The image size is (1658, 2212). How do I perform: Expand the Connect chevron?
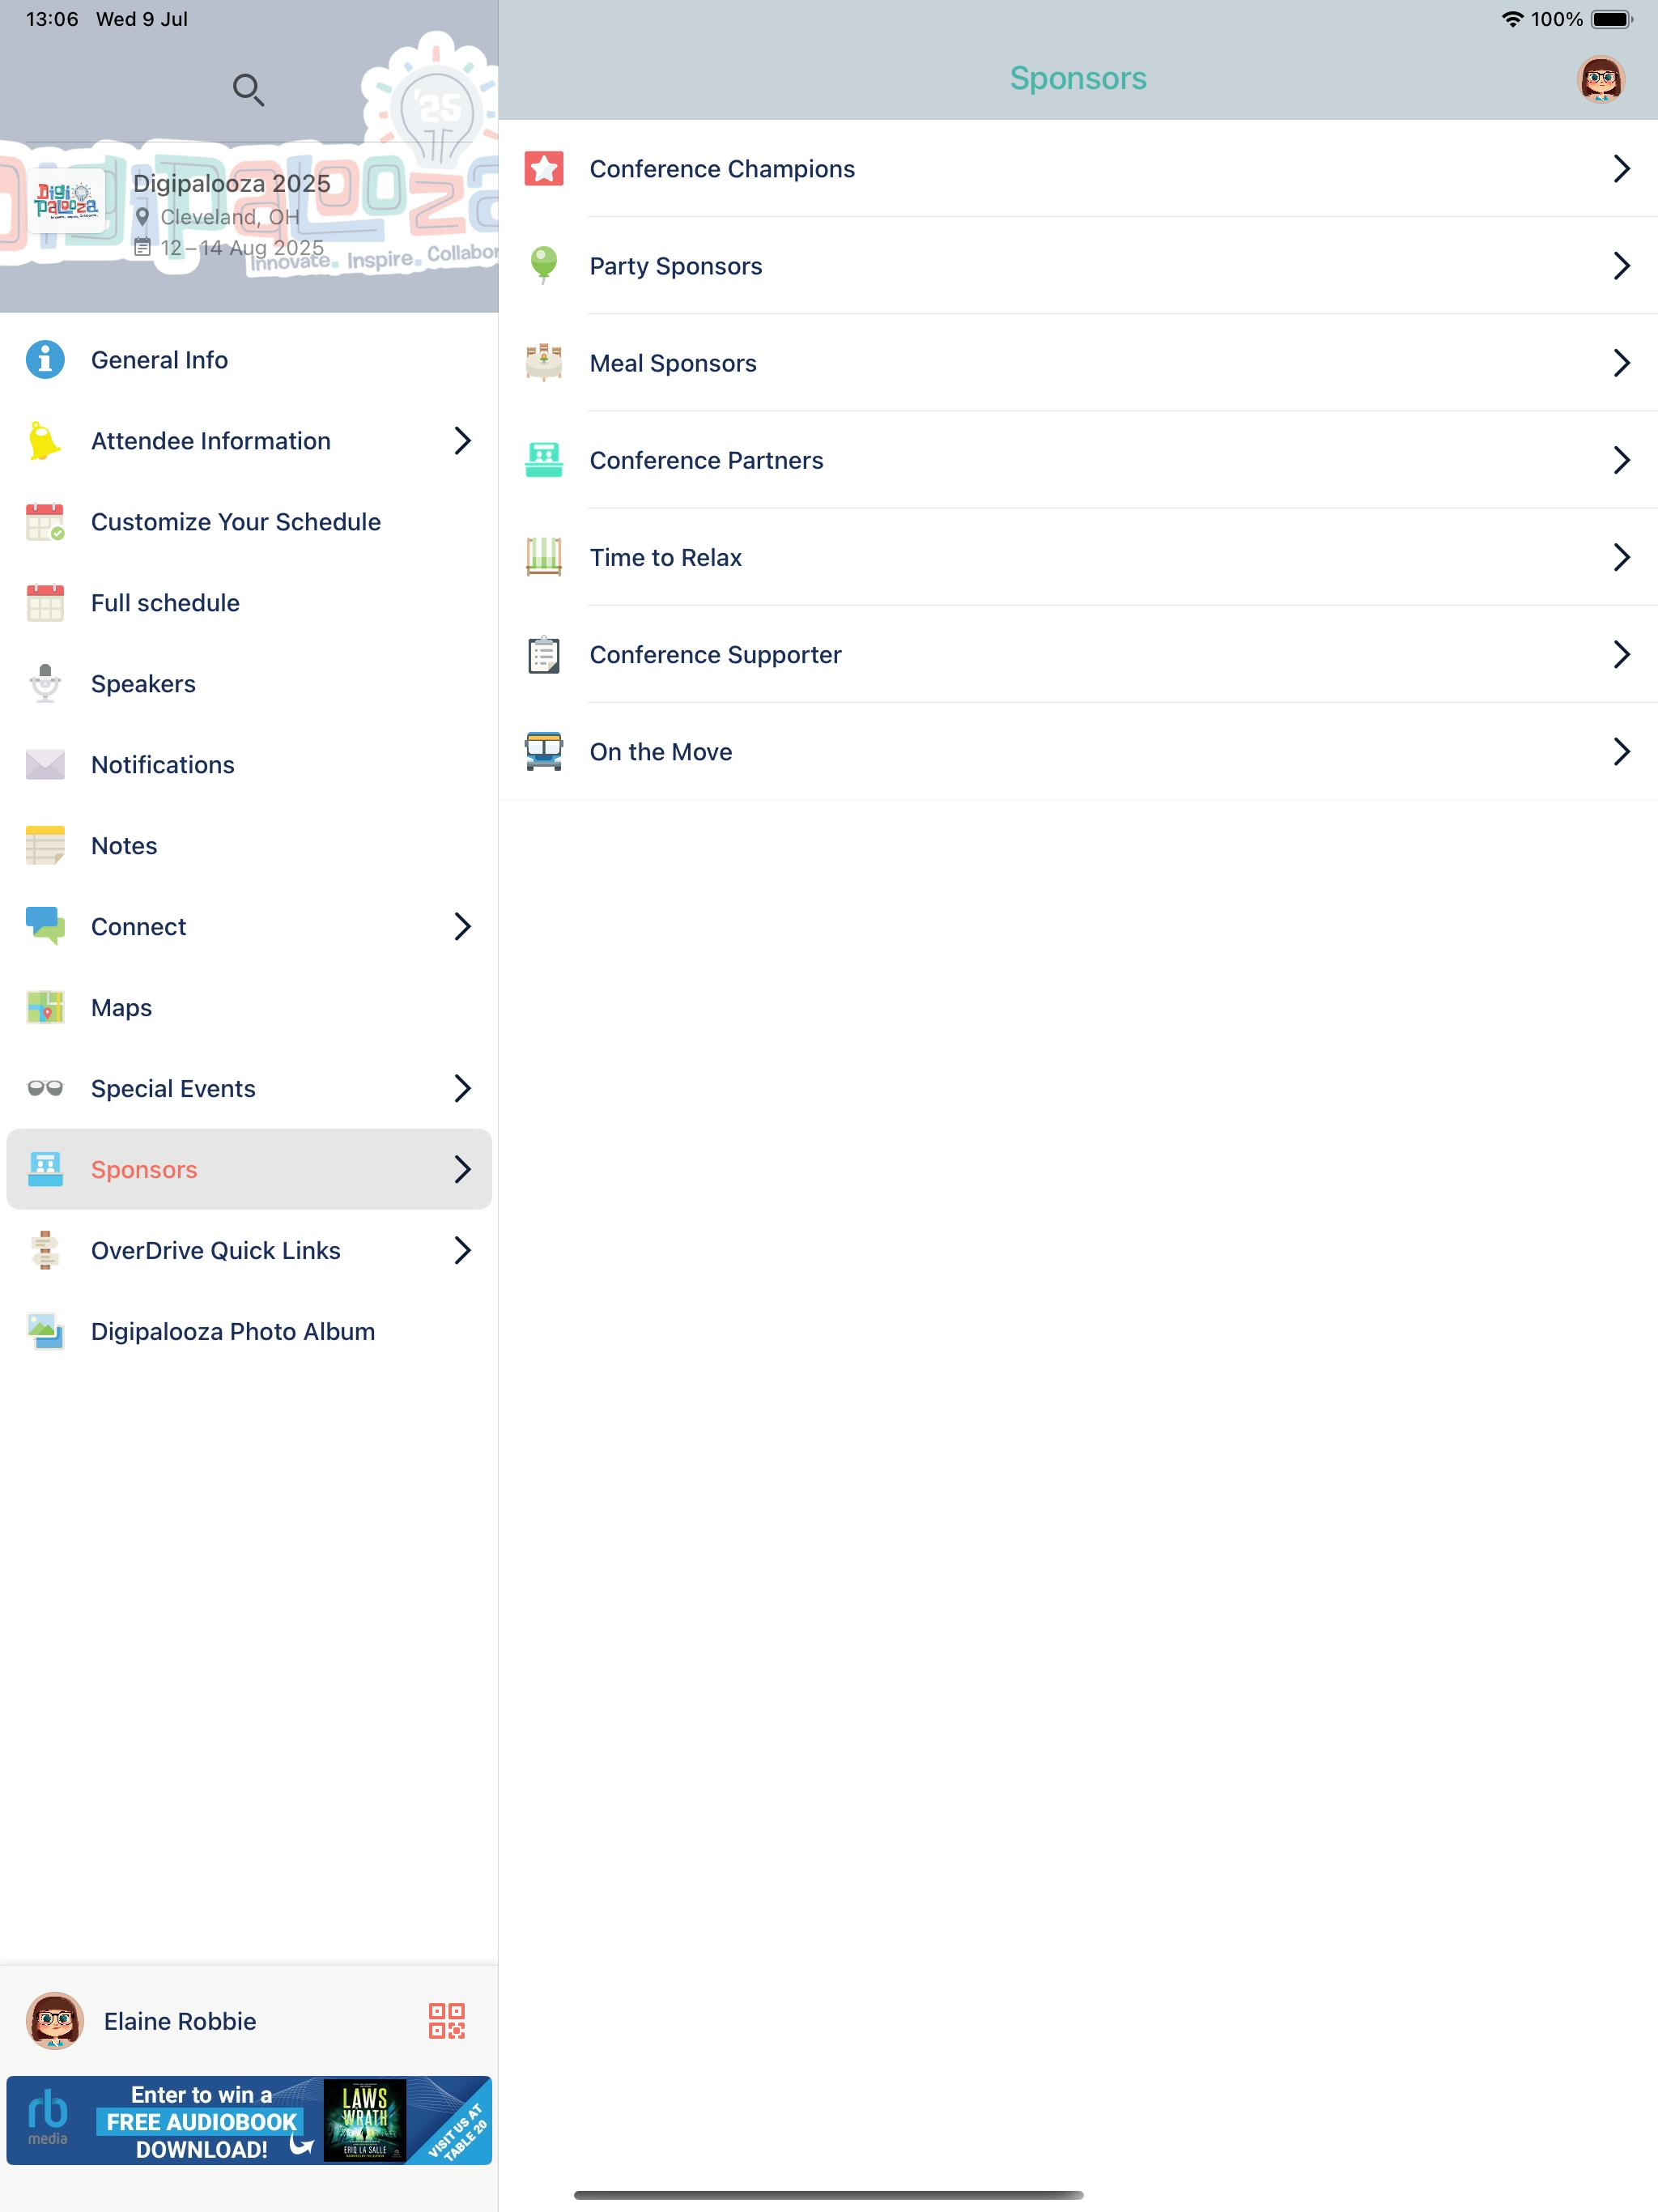click(462, 927)
